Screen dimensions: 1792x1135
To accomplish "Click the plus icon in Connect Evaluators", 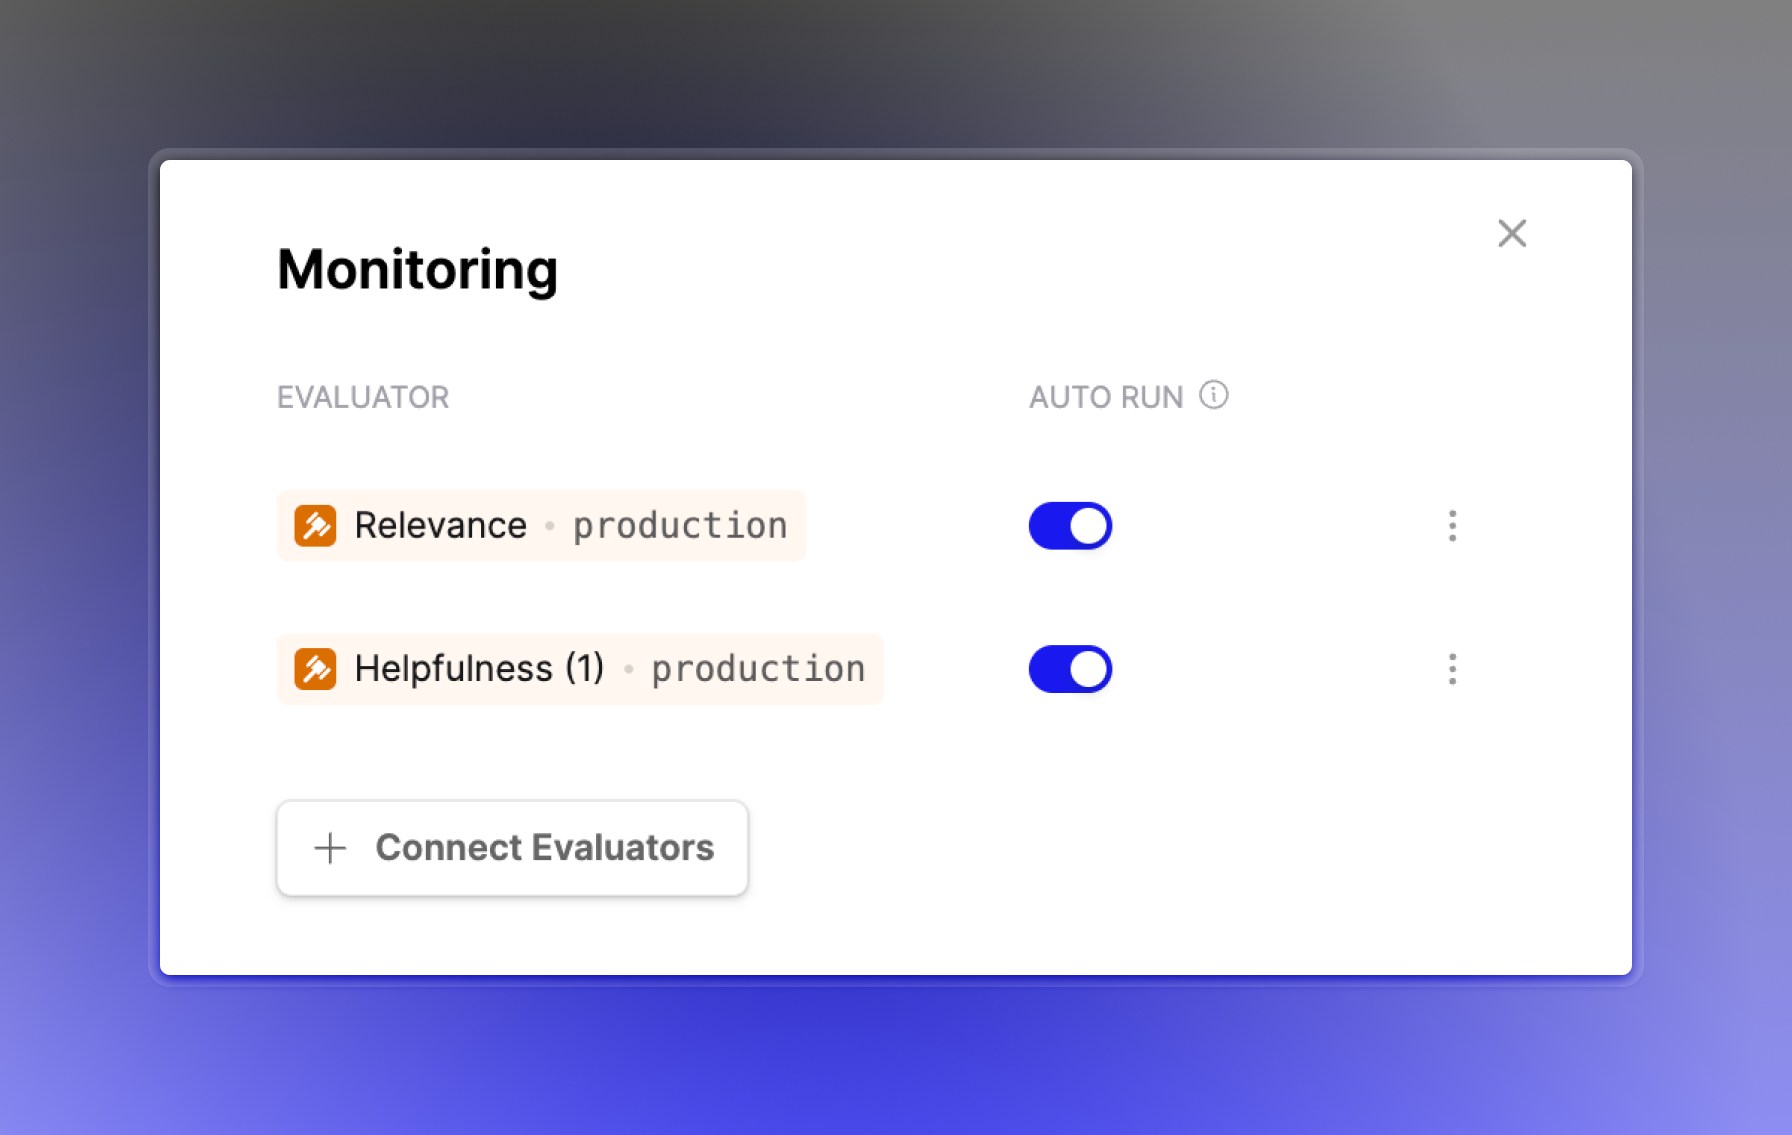I will coord(330,848).
